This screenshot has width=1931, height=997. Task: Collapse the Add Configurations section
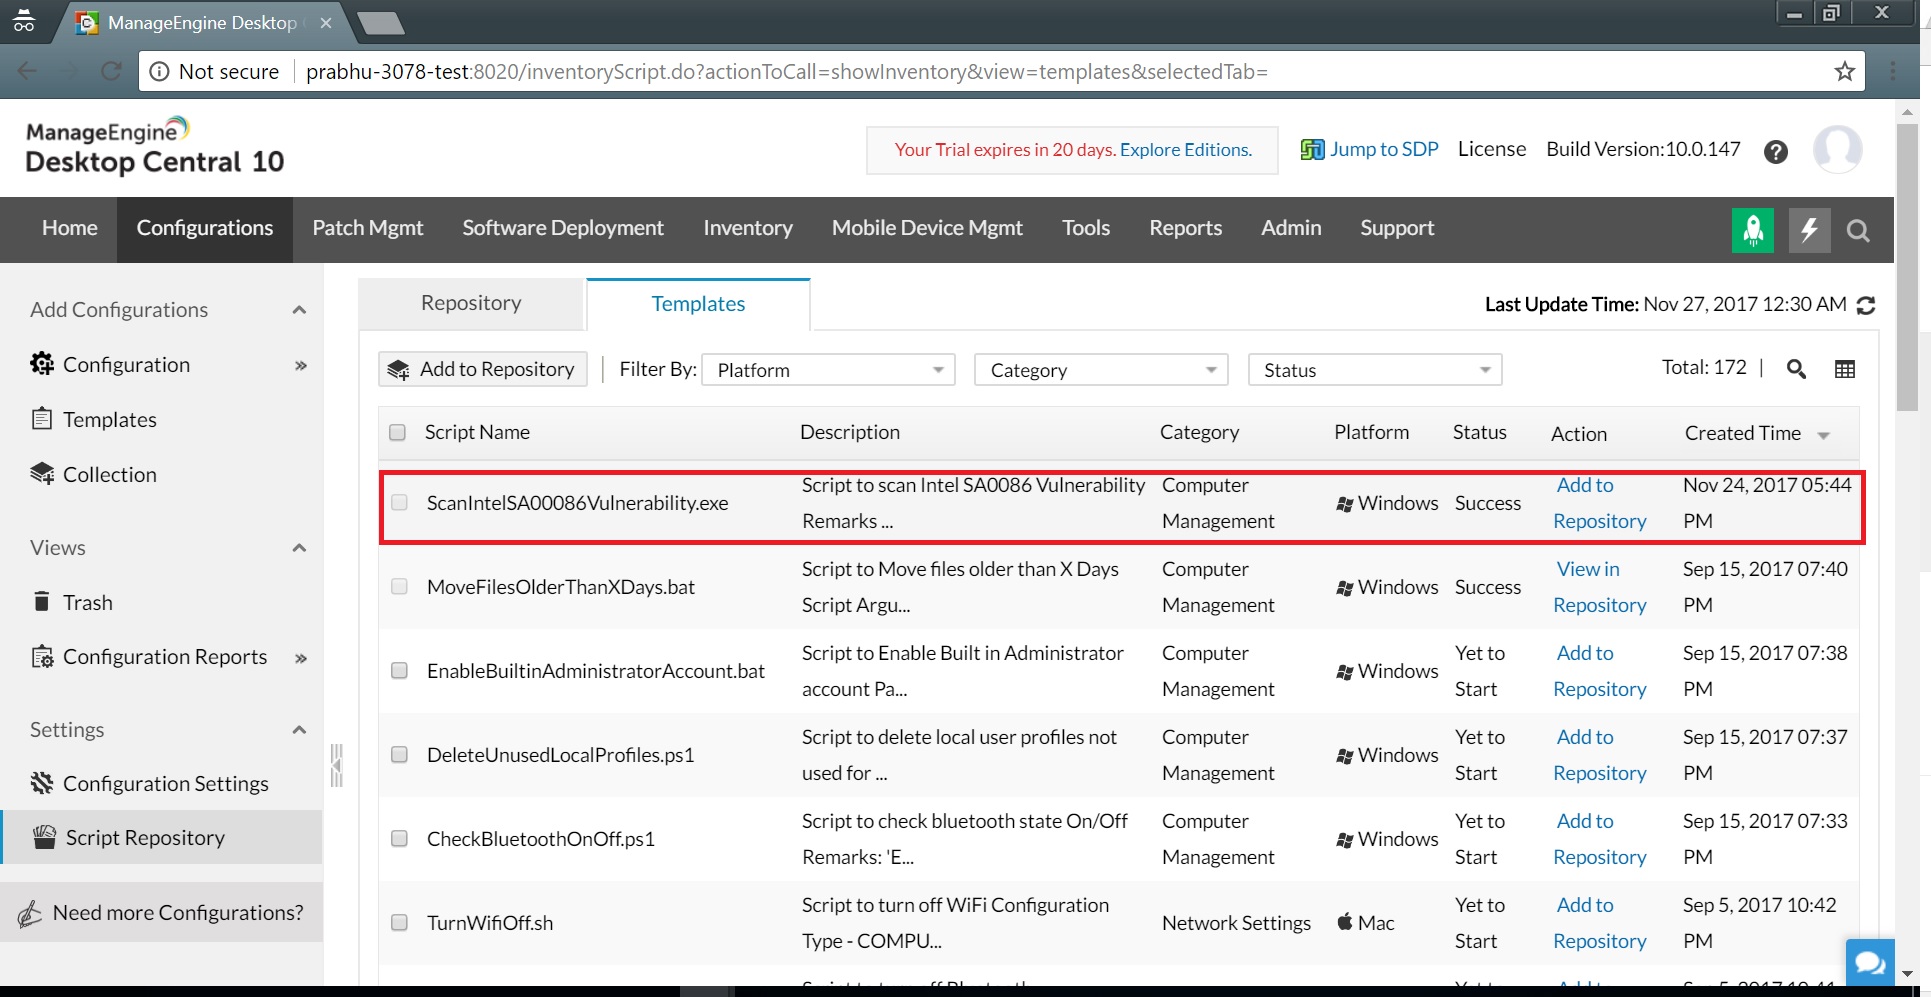pyautogui.click(x=299, y=310)
